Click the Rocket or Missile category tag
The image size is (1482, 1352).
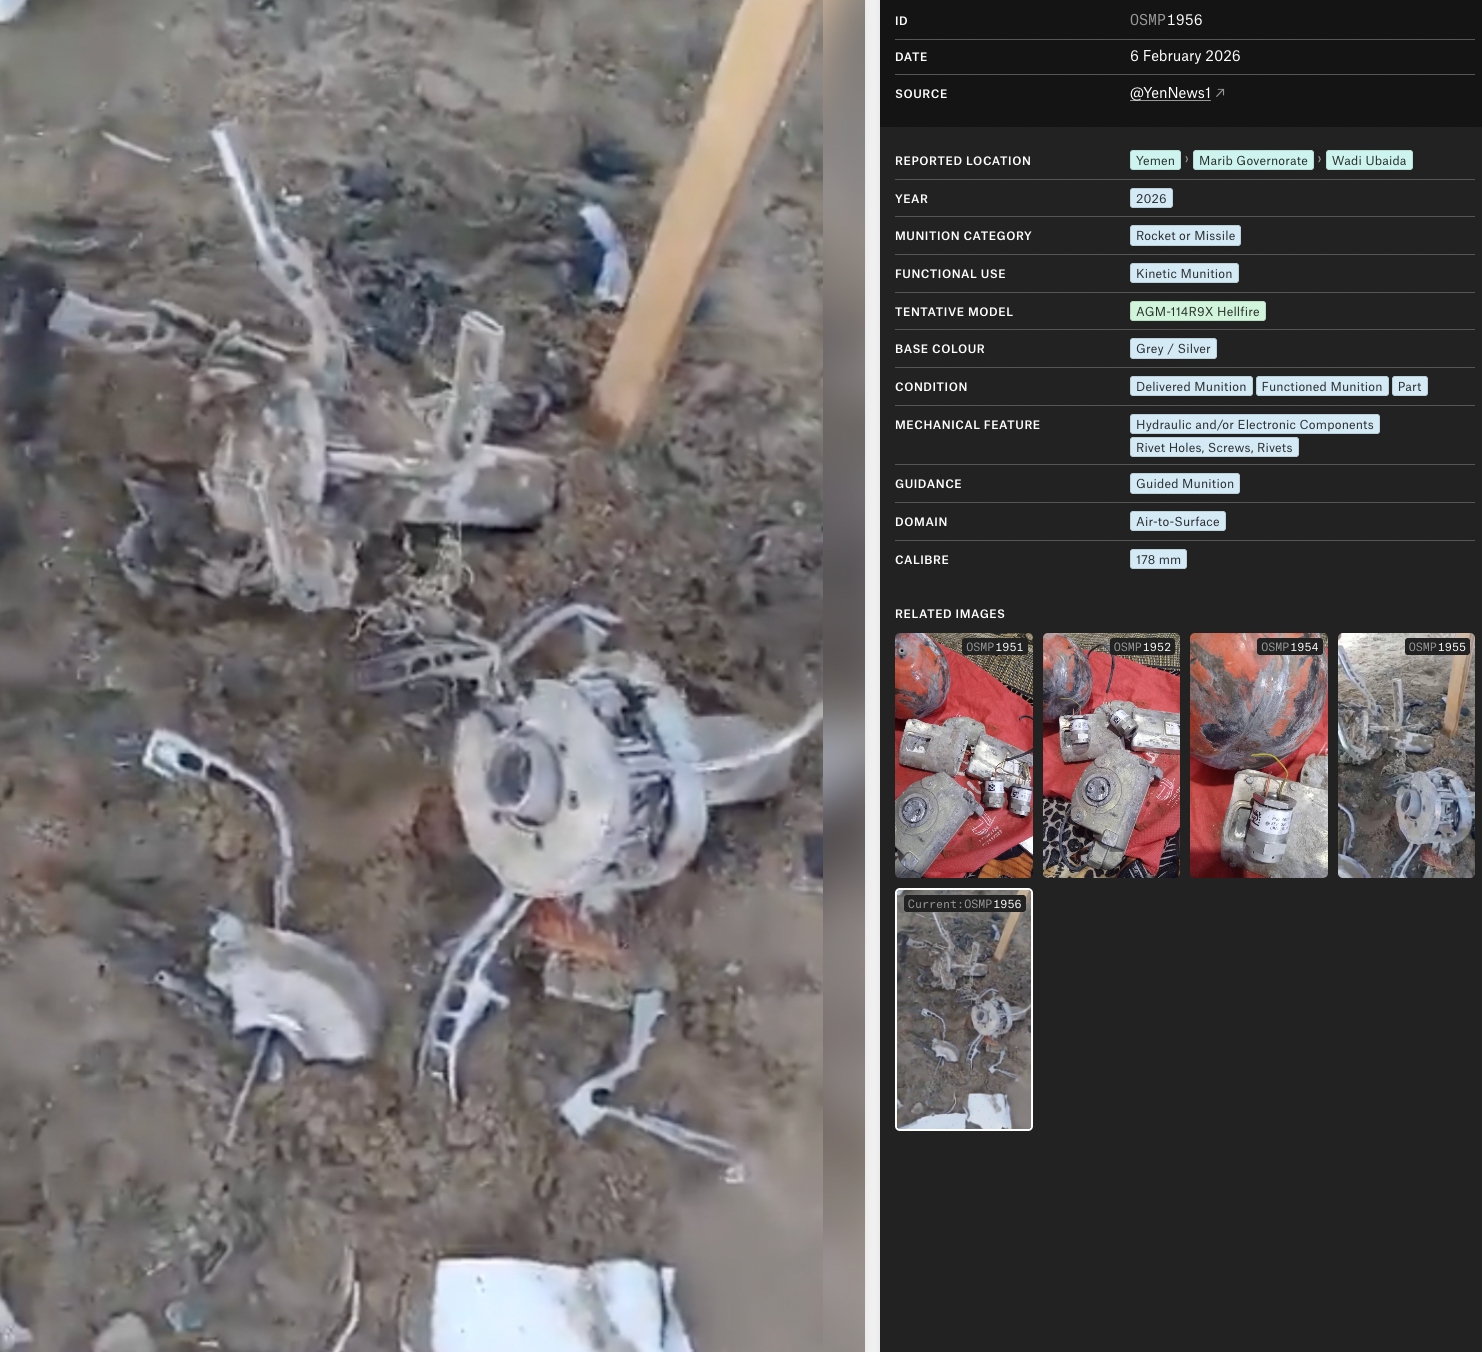(x=1185, y=236)
